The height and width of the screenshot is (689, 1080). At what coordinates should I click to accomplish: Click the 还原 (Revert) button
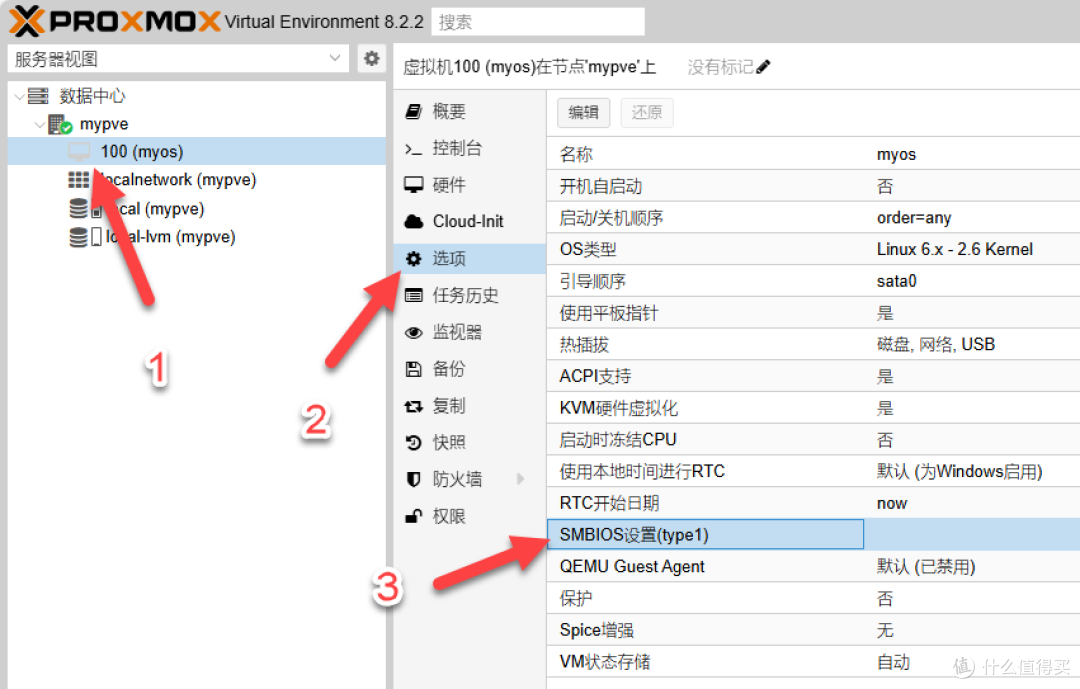646,112
